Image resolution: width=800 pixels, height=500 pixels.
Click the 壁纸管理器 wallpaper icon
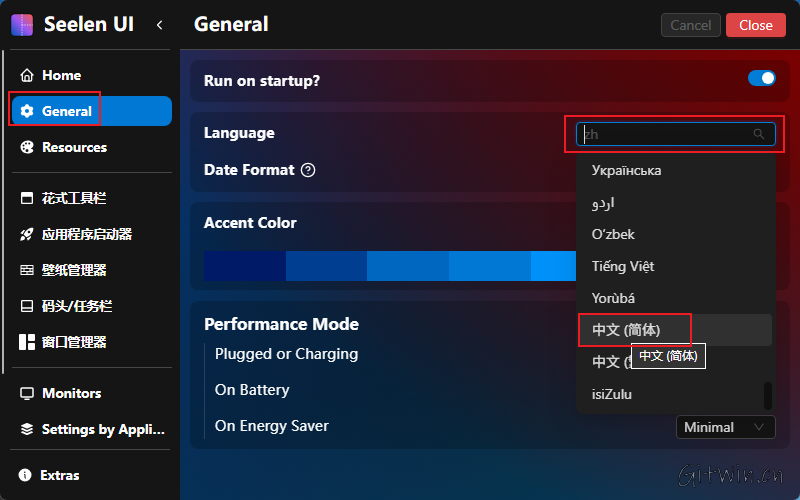pos(27,270)
